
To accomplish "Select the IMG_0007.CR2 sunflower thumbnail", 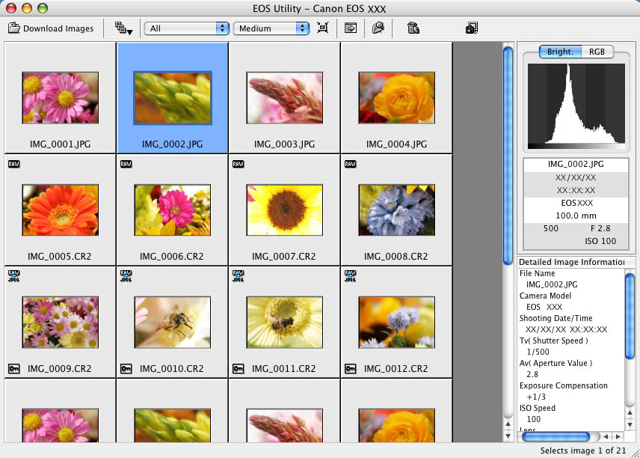I will click(x=284, y=210).
